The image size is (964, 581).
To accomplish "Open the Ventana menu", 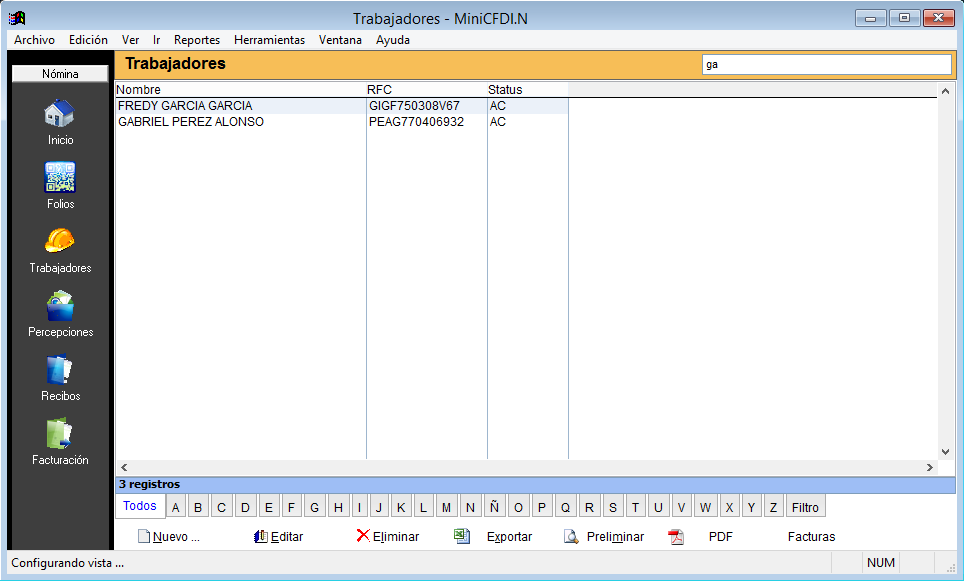I will (340, 40).
